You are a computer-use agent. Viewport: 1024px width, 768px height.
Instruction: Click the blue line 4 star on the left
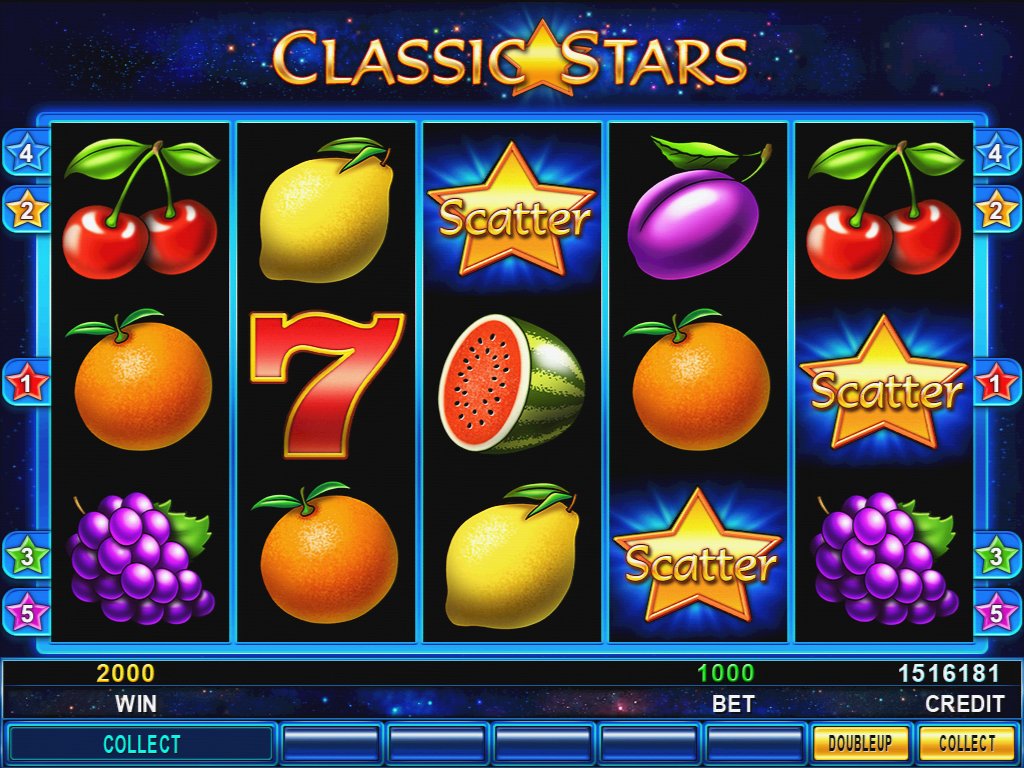[x=26, y=153]
